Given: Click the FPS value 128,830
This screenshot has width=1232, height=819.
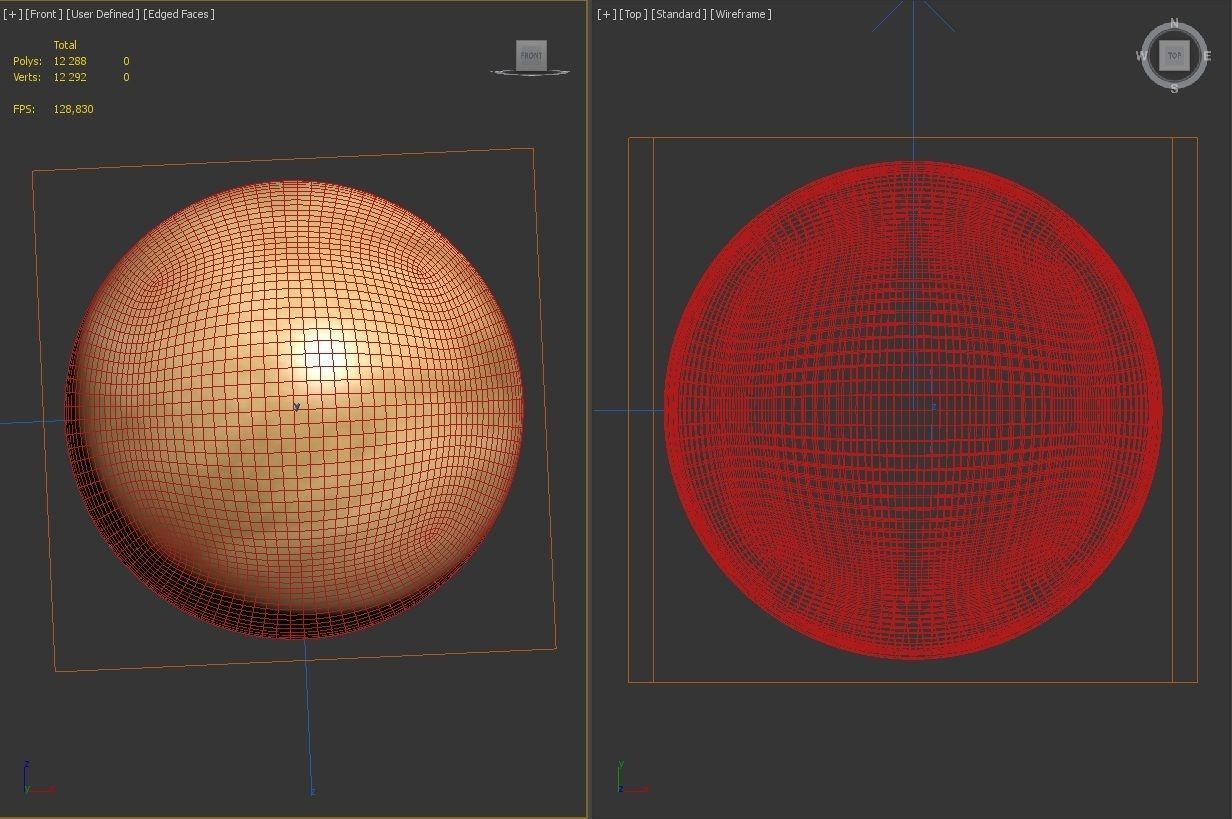Looking at the screenshot, I should tap(73, 109).
